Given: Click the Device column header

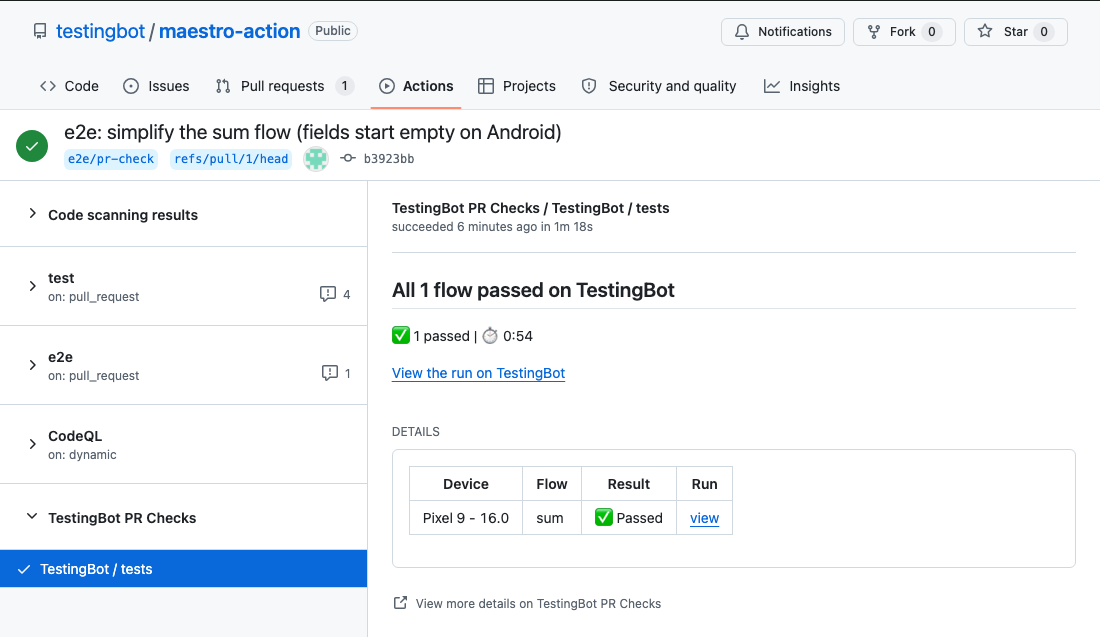Looking at the screenshot, I should [x=466, y=484].
